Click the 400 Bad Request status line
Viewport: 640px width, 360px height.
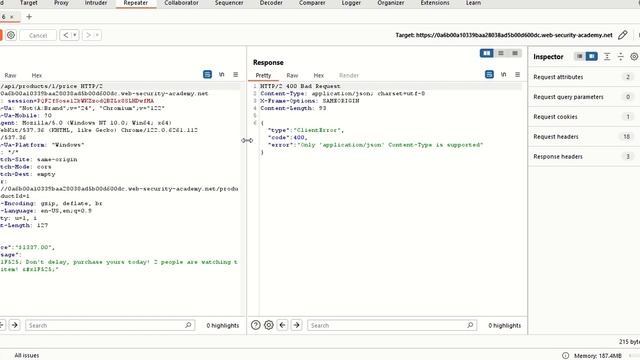[x=300, y=86]
